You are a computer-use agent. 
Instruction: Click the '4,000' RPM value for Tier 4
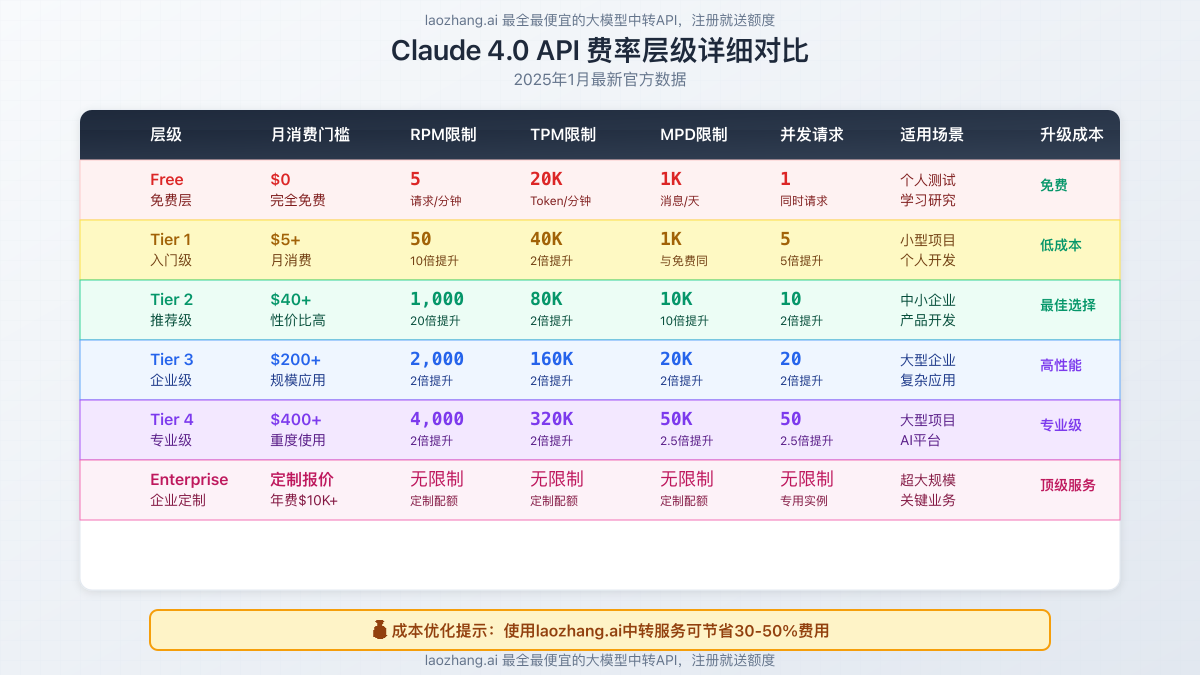point(437,419)
